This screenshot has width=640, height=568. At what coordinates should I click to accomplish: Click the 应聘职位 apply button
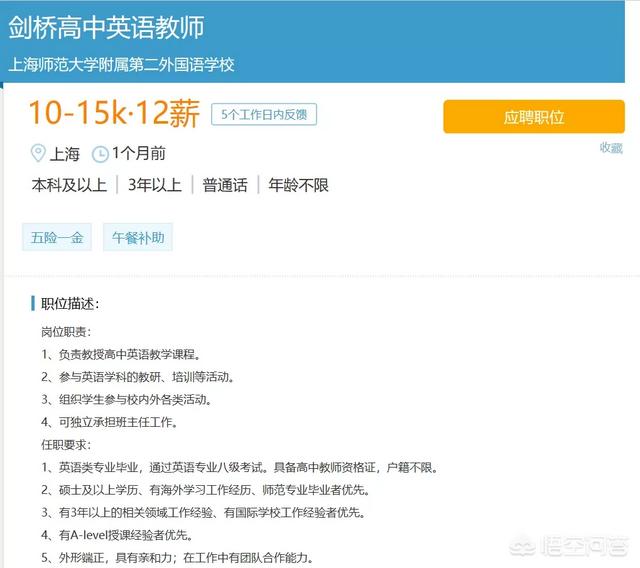click(x=534, y=117)
